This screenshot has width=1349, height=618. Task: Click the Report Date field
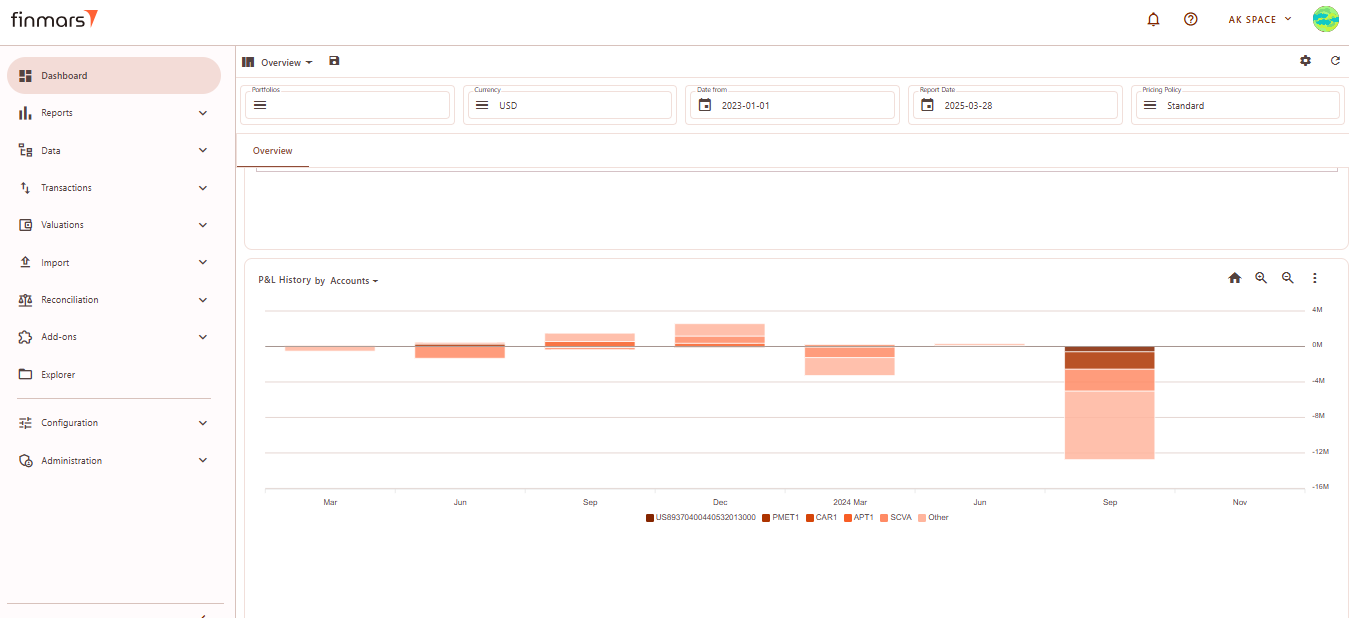tap(1013, 105)
